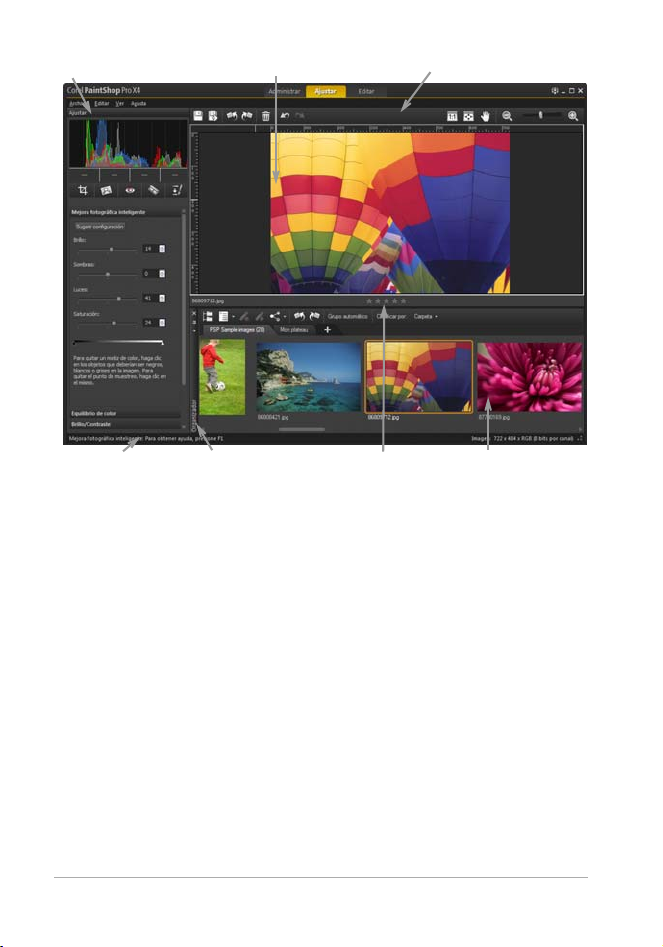This screenshot has height=947, width=663.
Task: Select the coastal seaside thumbnail
Action: point(309,377)
